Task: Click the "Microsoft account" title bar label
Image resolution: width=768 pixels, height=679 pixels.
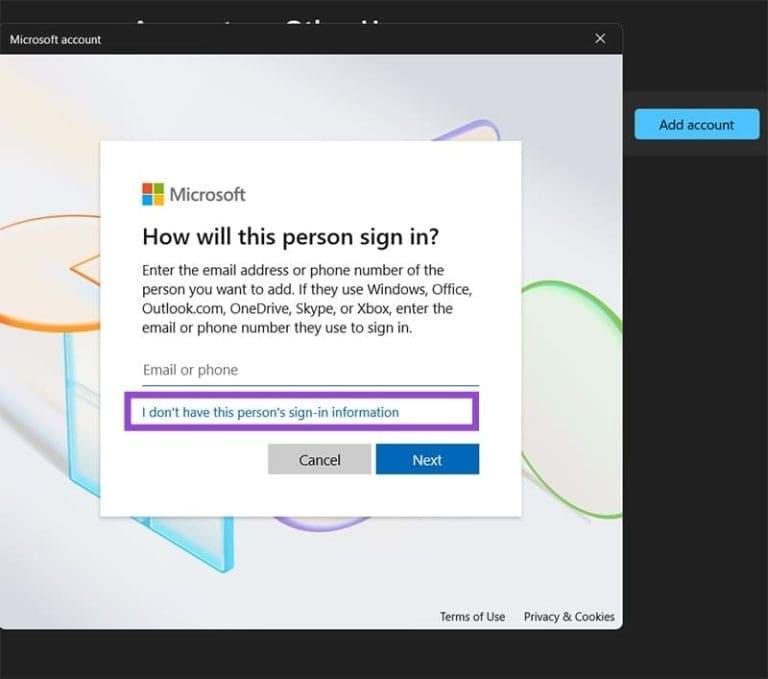Action: [56, 40]
